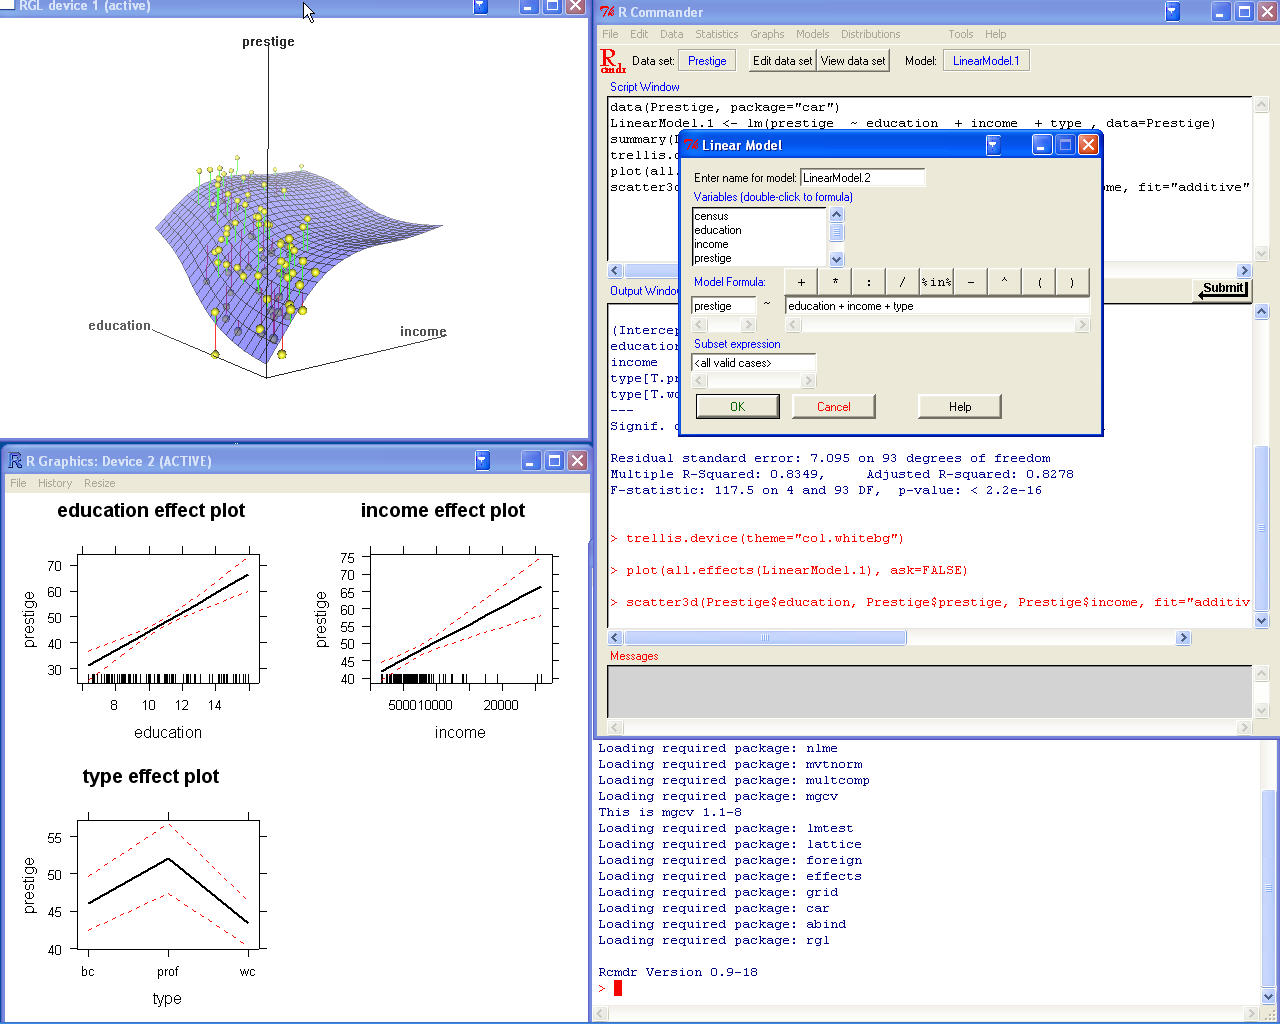
Task: Open the Statistics menu
Action: [716, 33]
